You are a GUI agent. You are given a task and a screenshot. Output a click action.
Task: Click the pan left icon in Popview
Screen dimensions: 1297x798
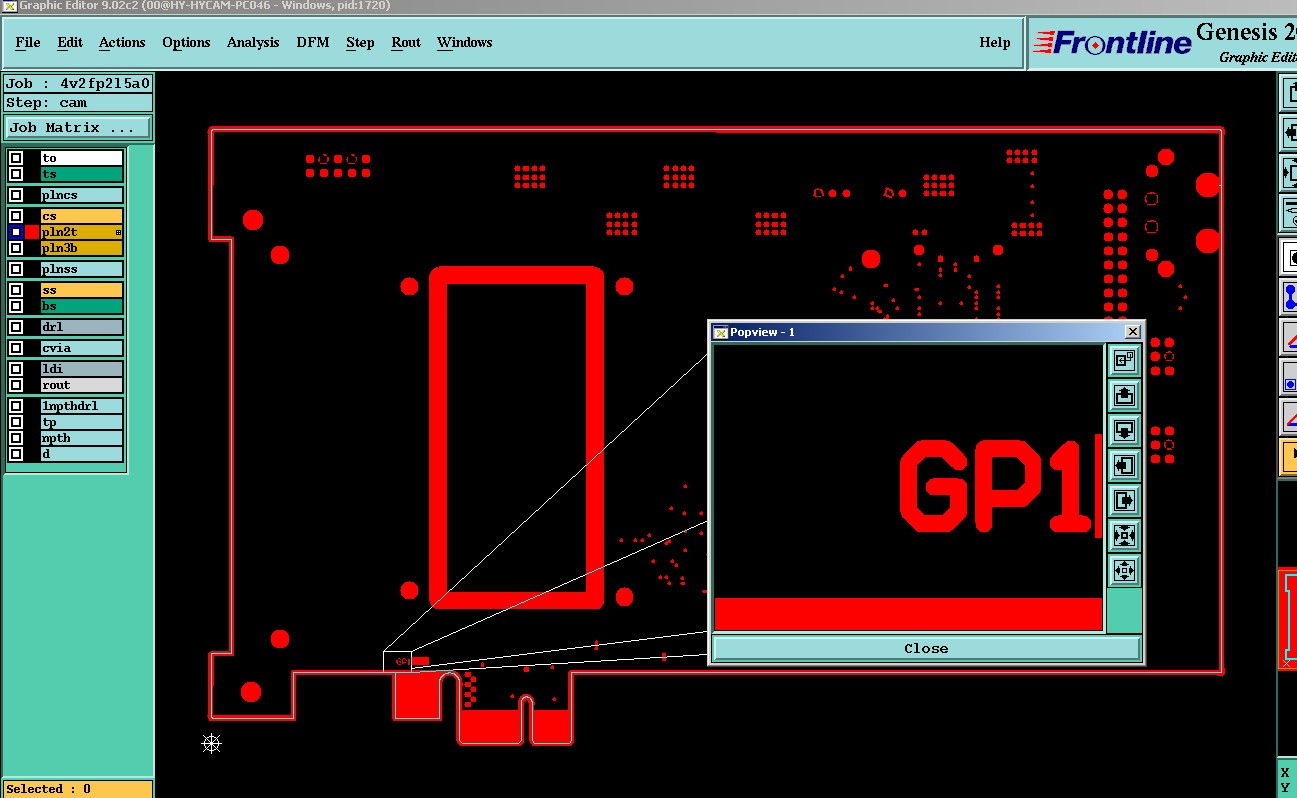1124,466
